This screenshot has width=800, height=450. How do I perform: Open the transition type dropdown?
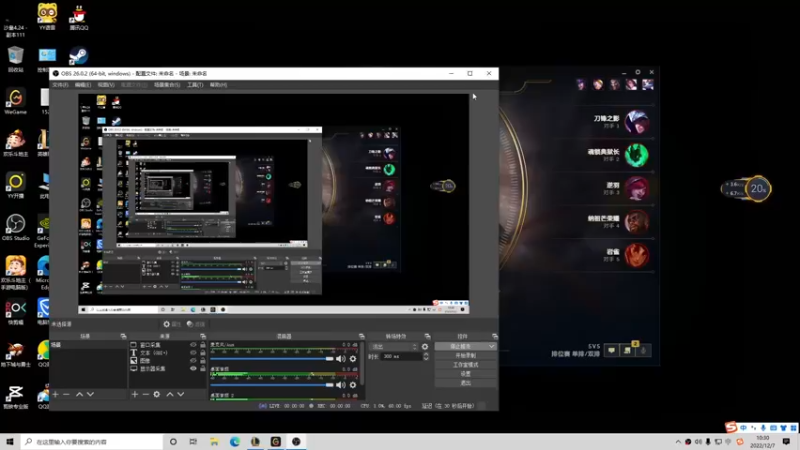[393, 346]
